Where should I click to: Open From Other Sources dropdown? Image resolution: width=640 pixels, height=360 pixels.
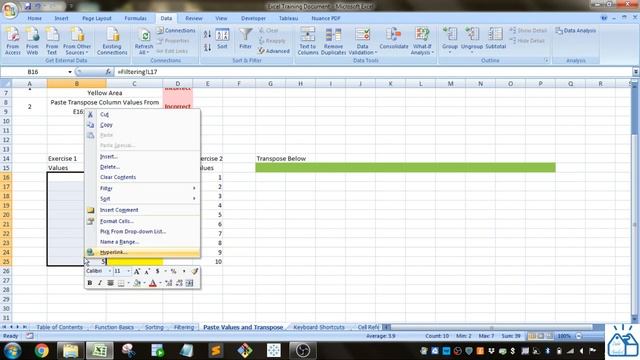77,41
